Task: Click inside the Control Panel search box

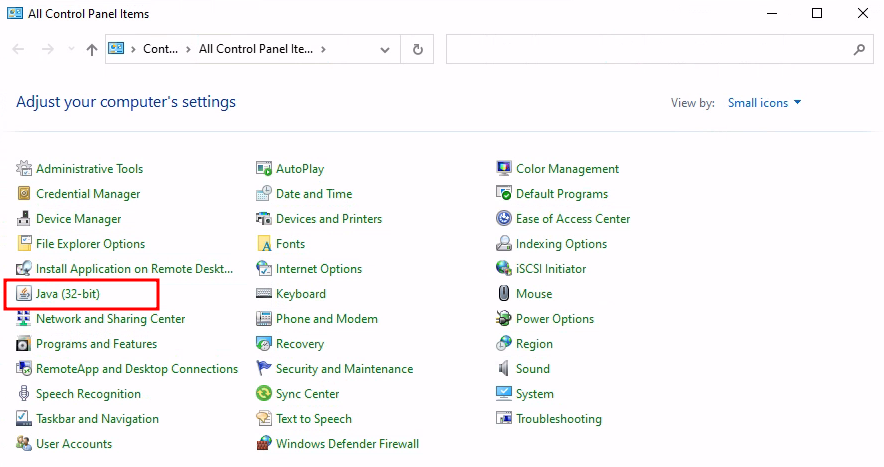Action: [x=650, y=49]
